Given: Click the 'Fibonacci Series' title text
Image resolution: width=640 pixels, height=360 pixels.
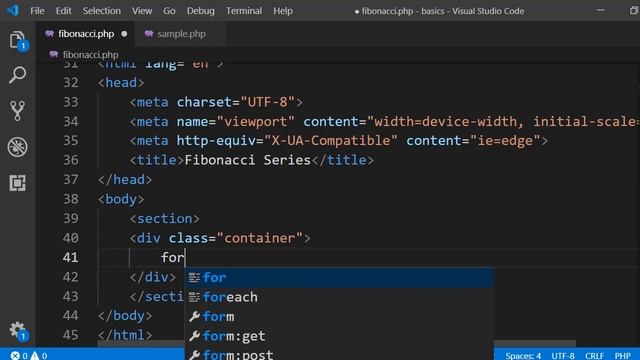Looking at the screenshot, I should pyautogui.click(x=248, y=160).
